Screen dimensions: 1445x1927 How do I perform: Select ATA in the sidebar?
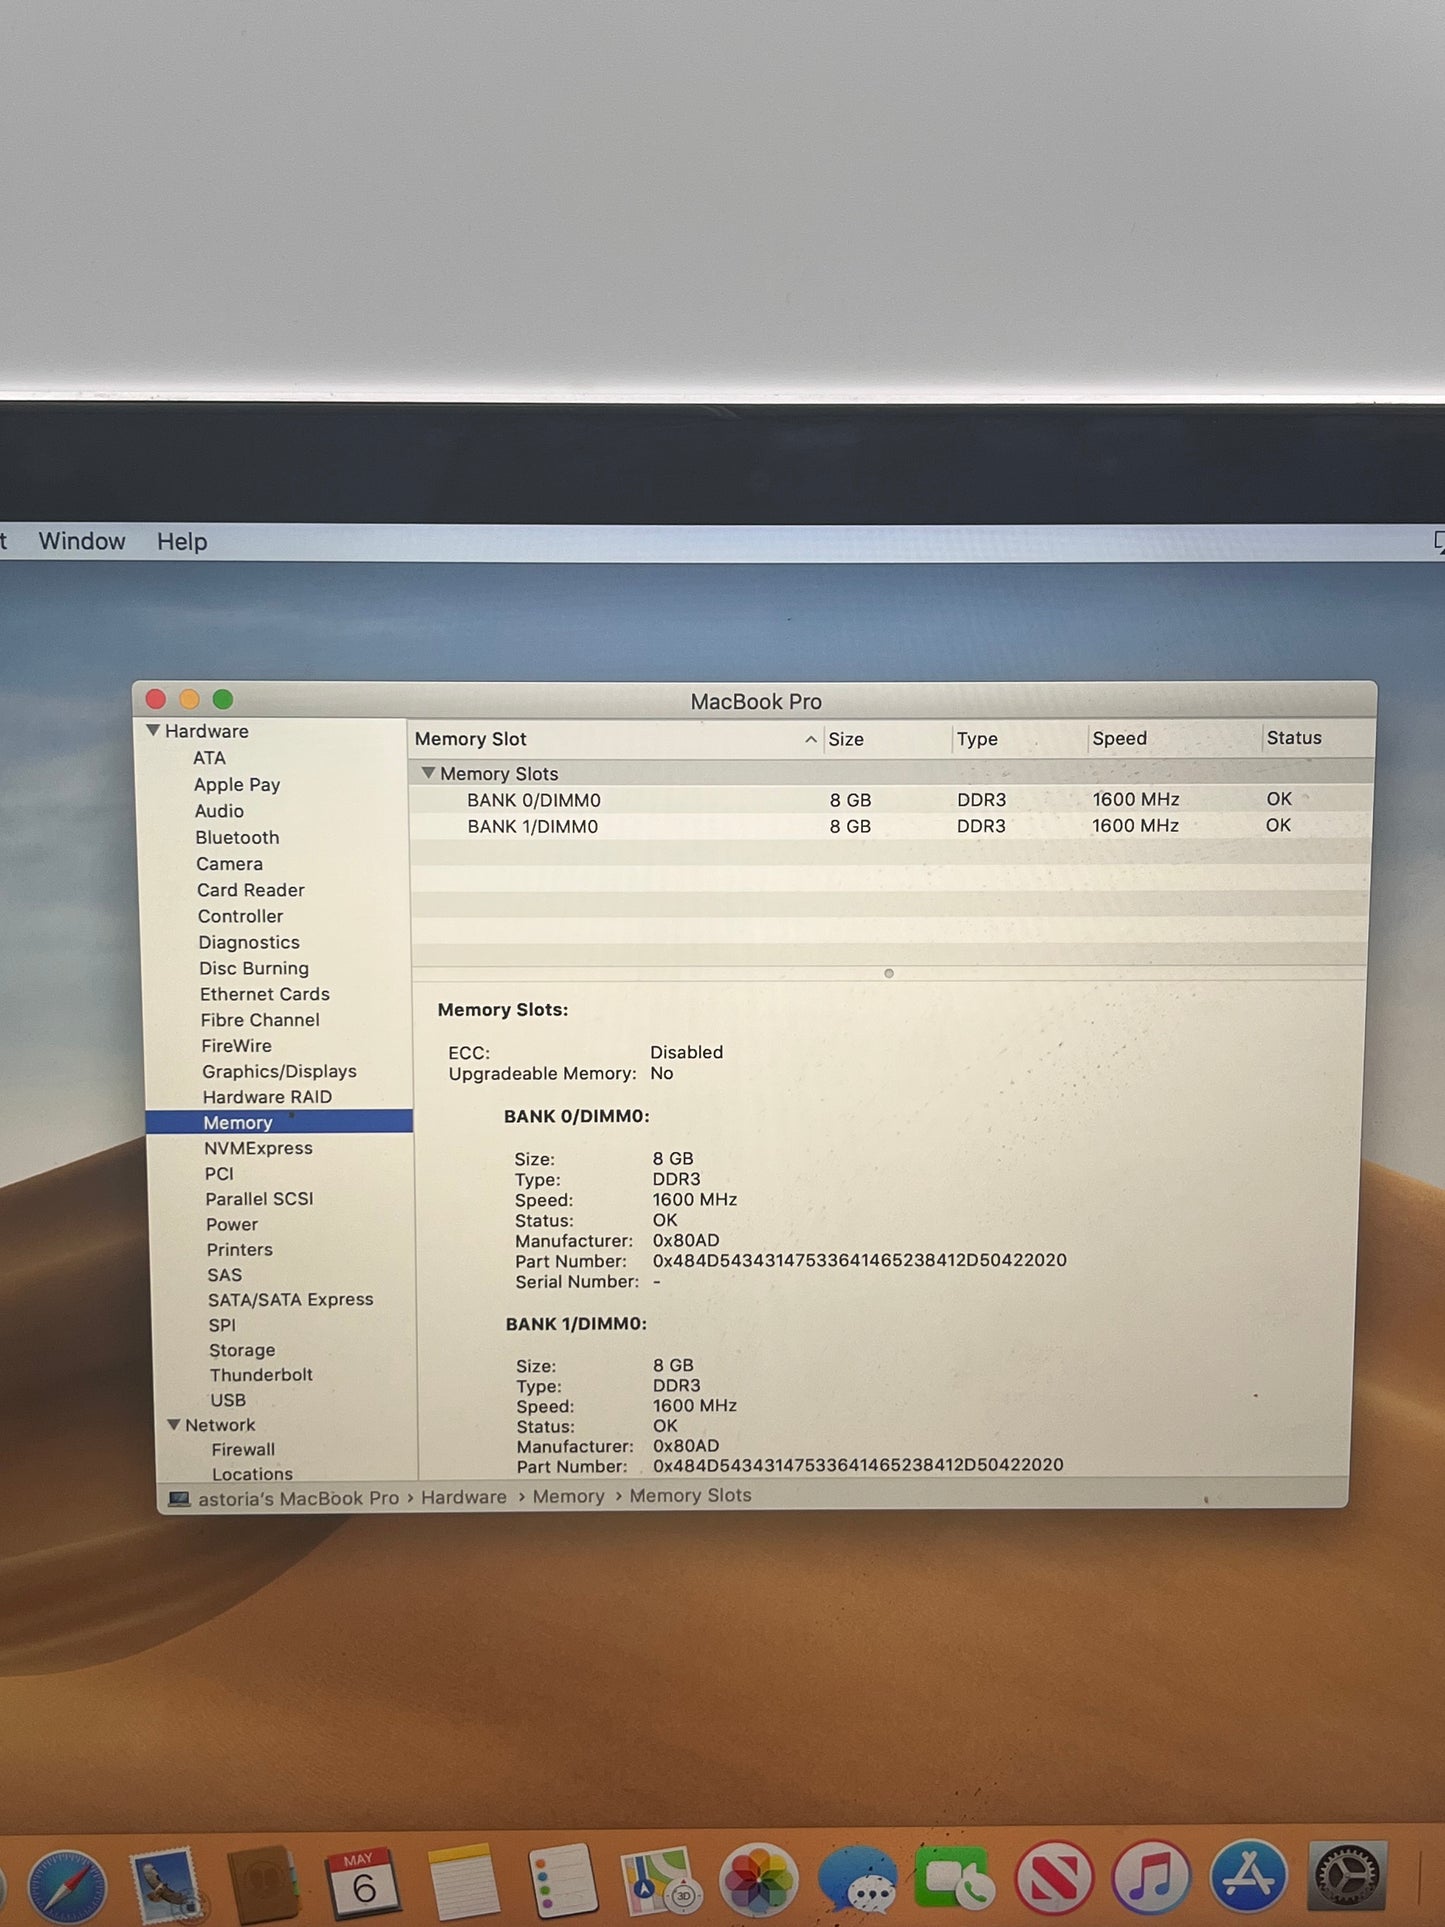click(x=209, y=758)
